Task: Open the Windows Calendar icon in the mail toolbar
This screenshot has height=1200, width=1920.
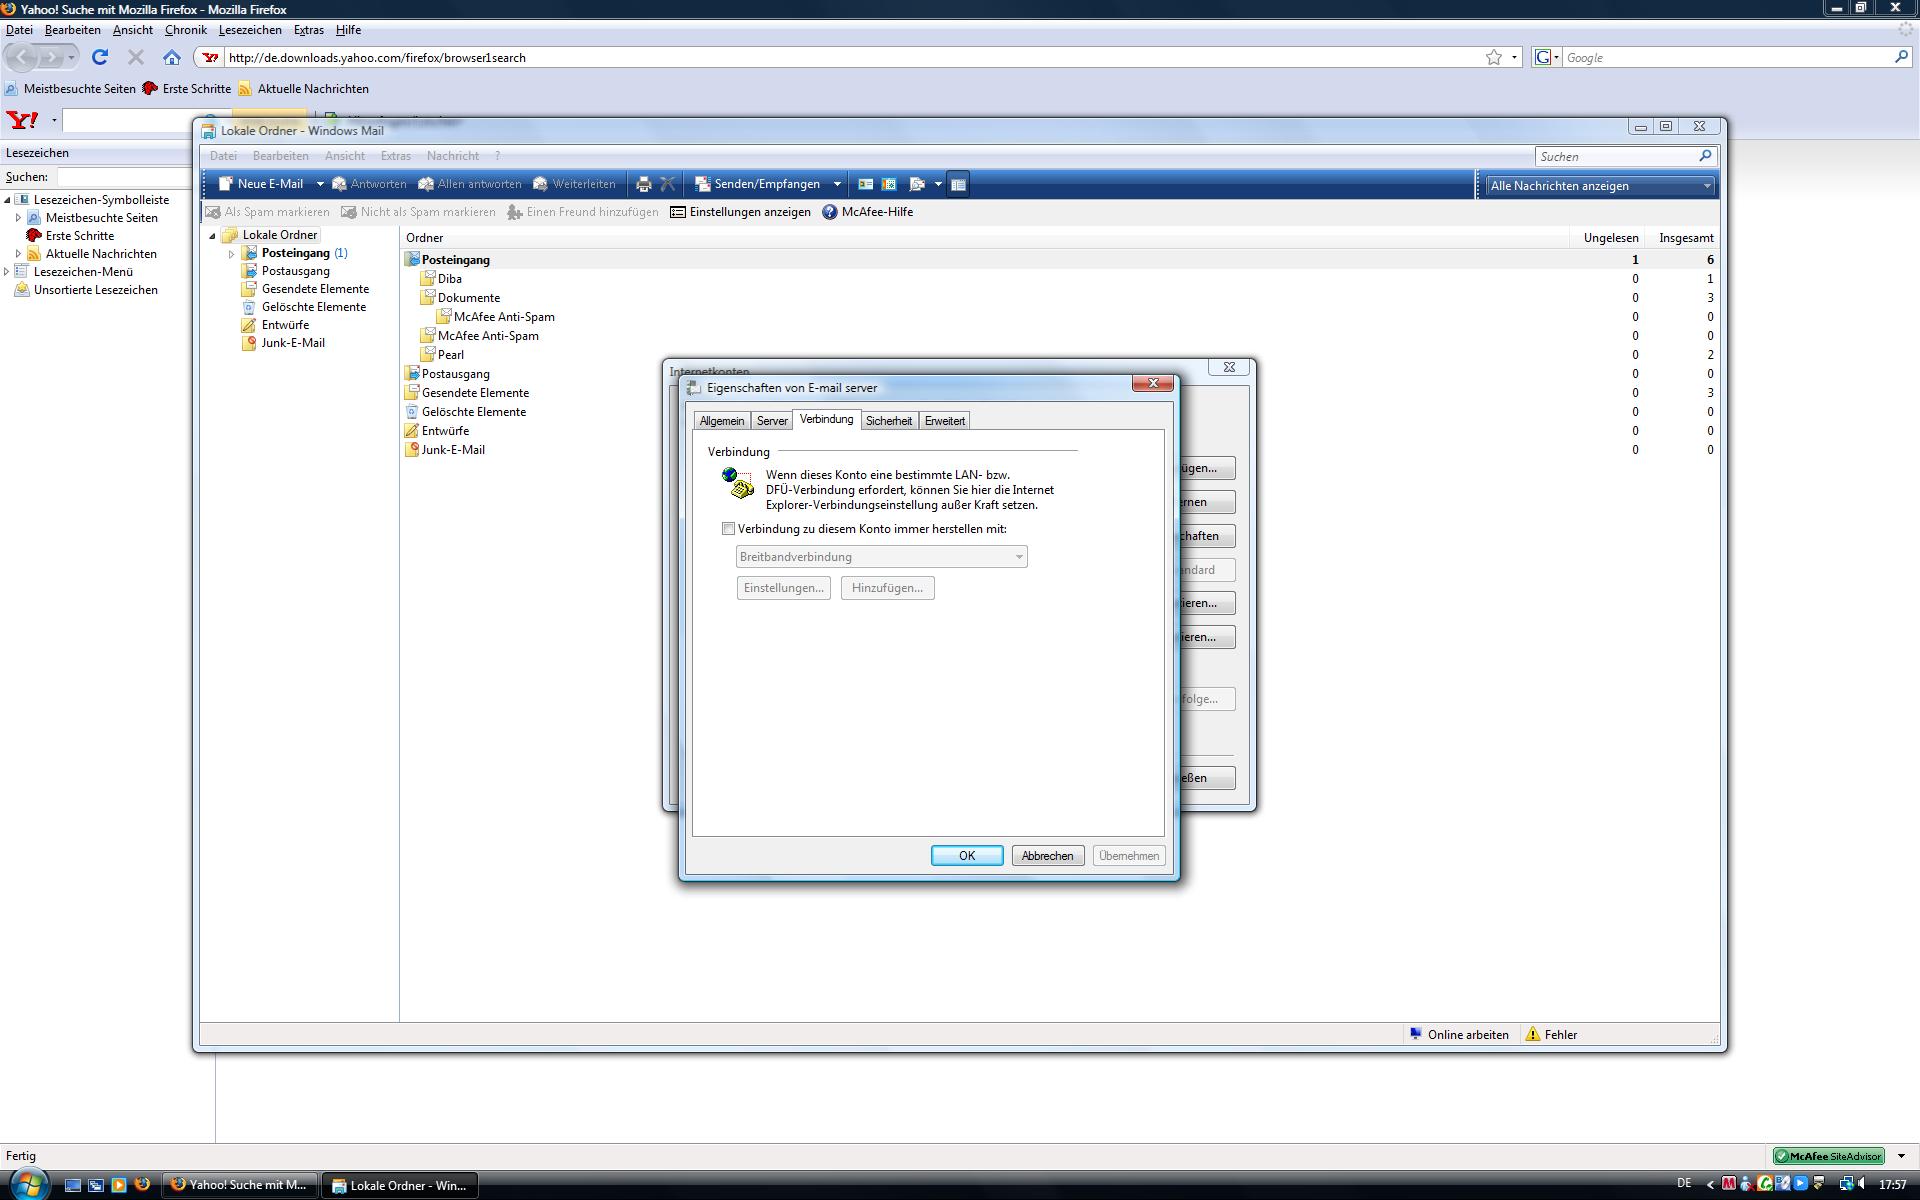Action: (888, 184)
